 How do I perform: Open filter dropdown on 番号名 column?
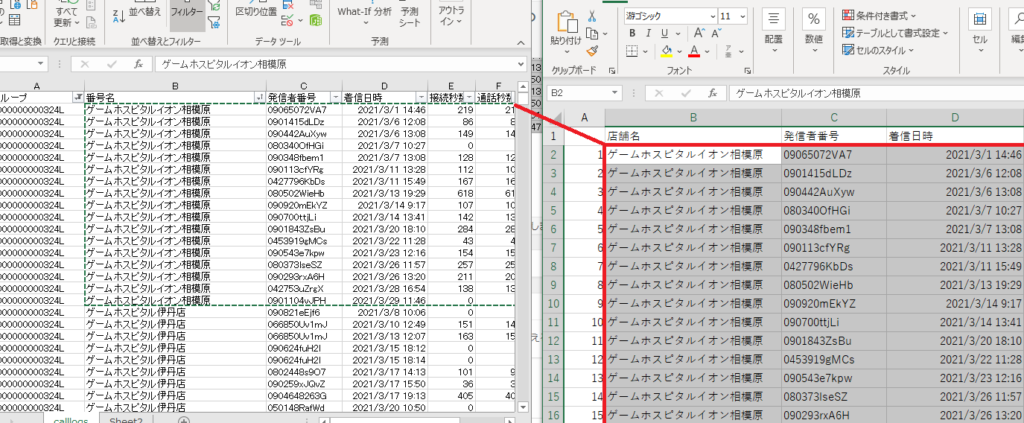pyautogui.click(x=261, y=97)
